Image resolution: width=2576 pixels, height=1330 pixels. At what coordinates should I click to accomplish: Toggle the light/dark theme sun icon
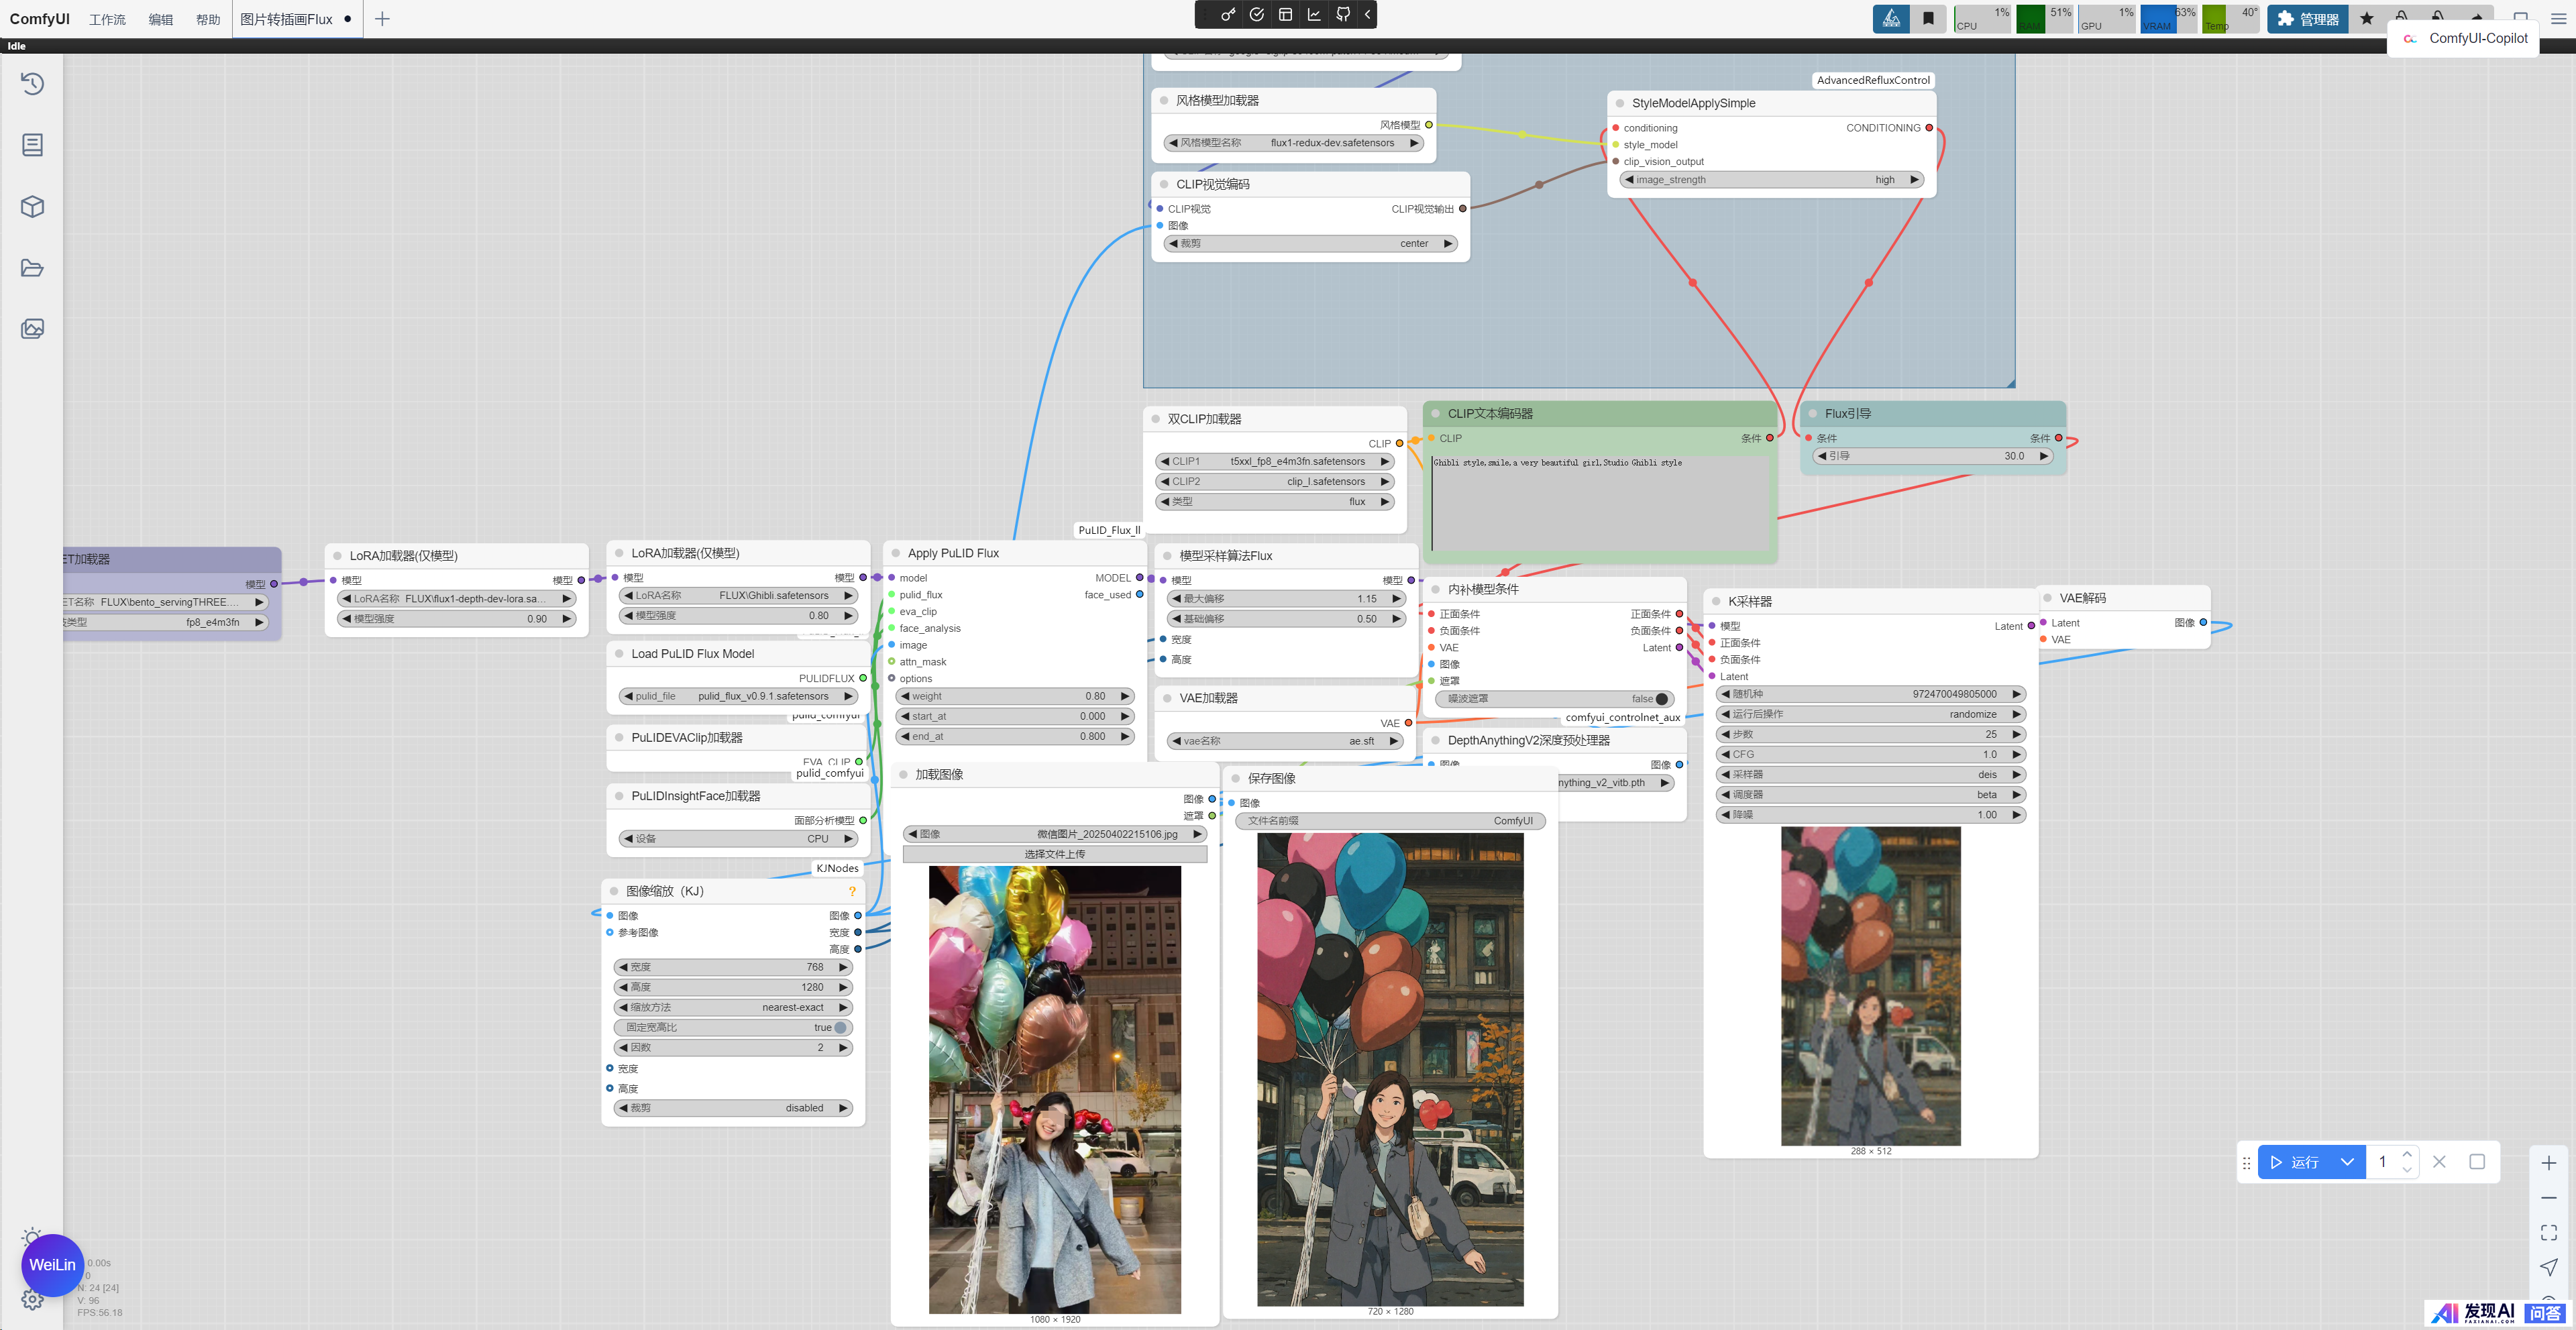tap(32, 1237)
